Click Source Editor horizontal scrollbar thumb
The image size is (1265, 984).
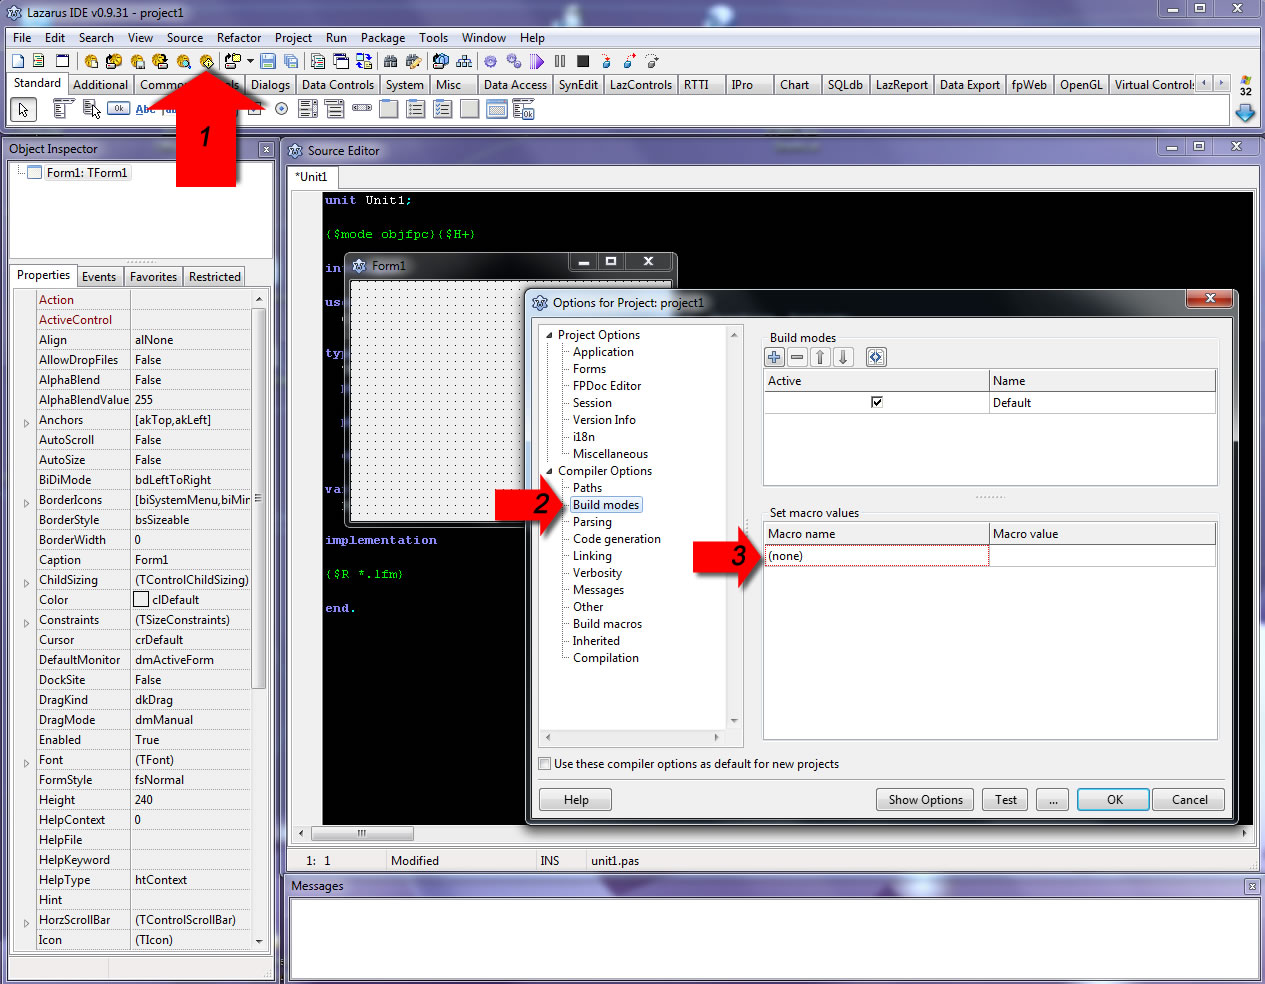[362, 833]
